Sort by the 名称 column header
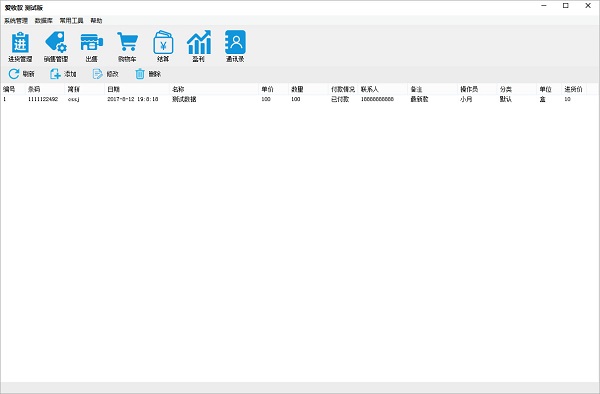Image resolution: width=600 pixels, height=394 pixels. tap(214, 89)
